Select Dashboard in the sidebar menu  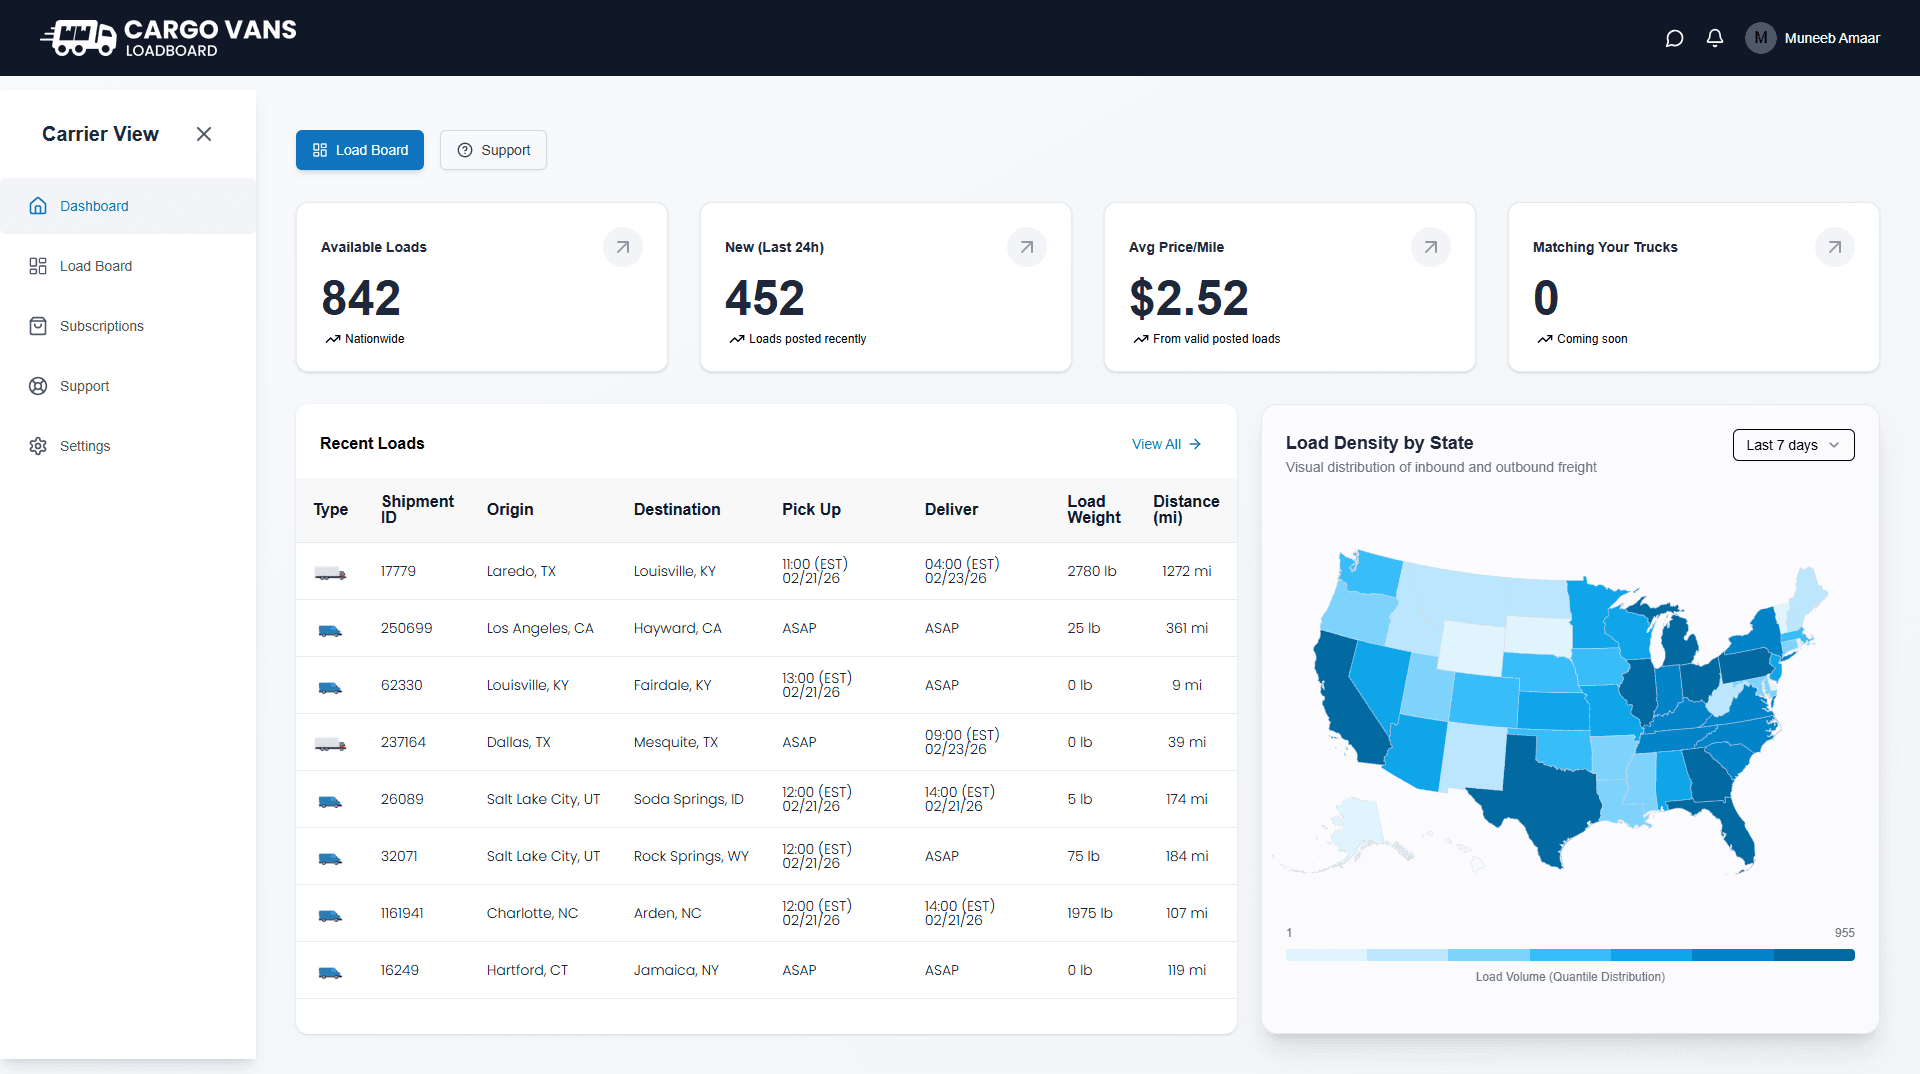pyautogui.click(x=93, y=205)
